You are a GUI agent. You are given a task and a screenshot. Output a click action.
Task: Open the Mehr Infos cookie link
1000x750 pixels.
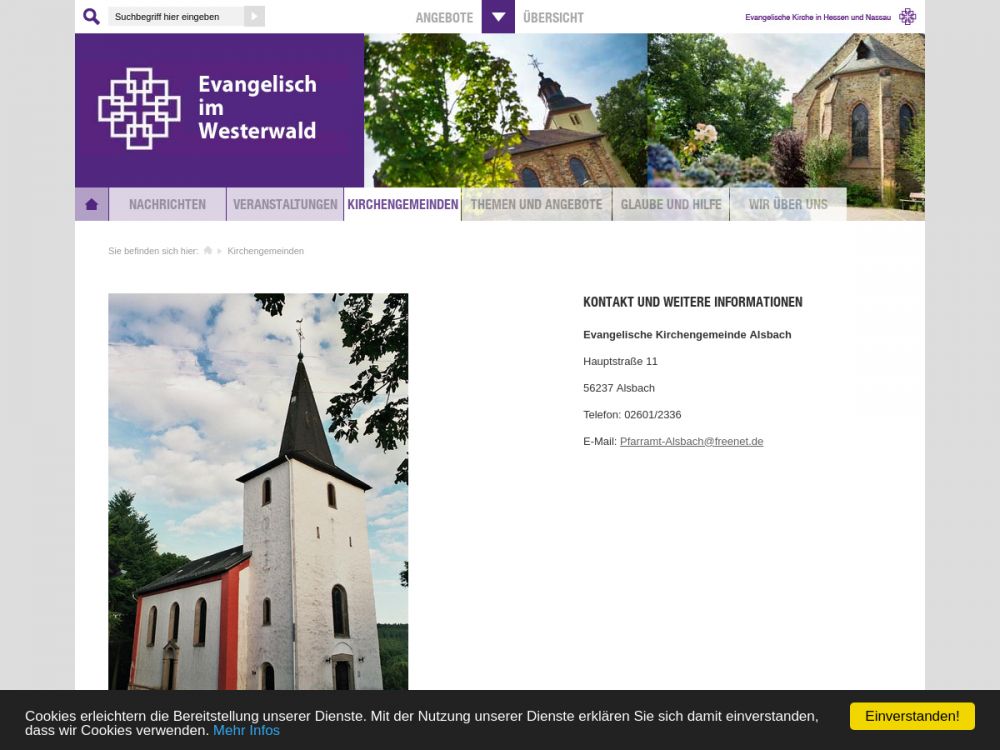(246, 730)
